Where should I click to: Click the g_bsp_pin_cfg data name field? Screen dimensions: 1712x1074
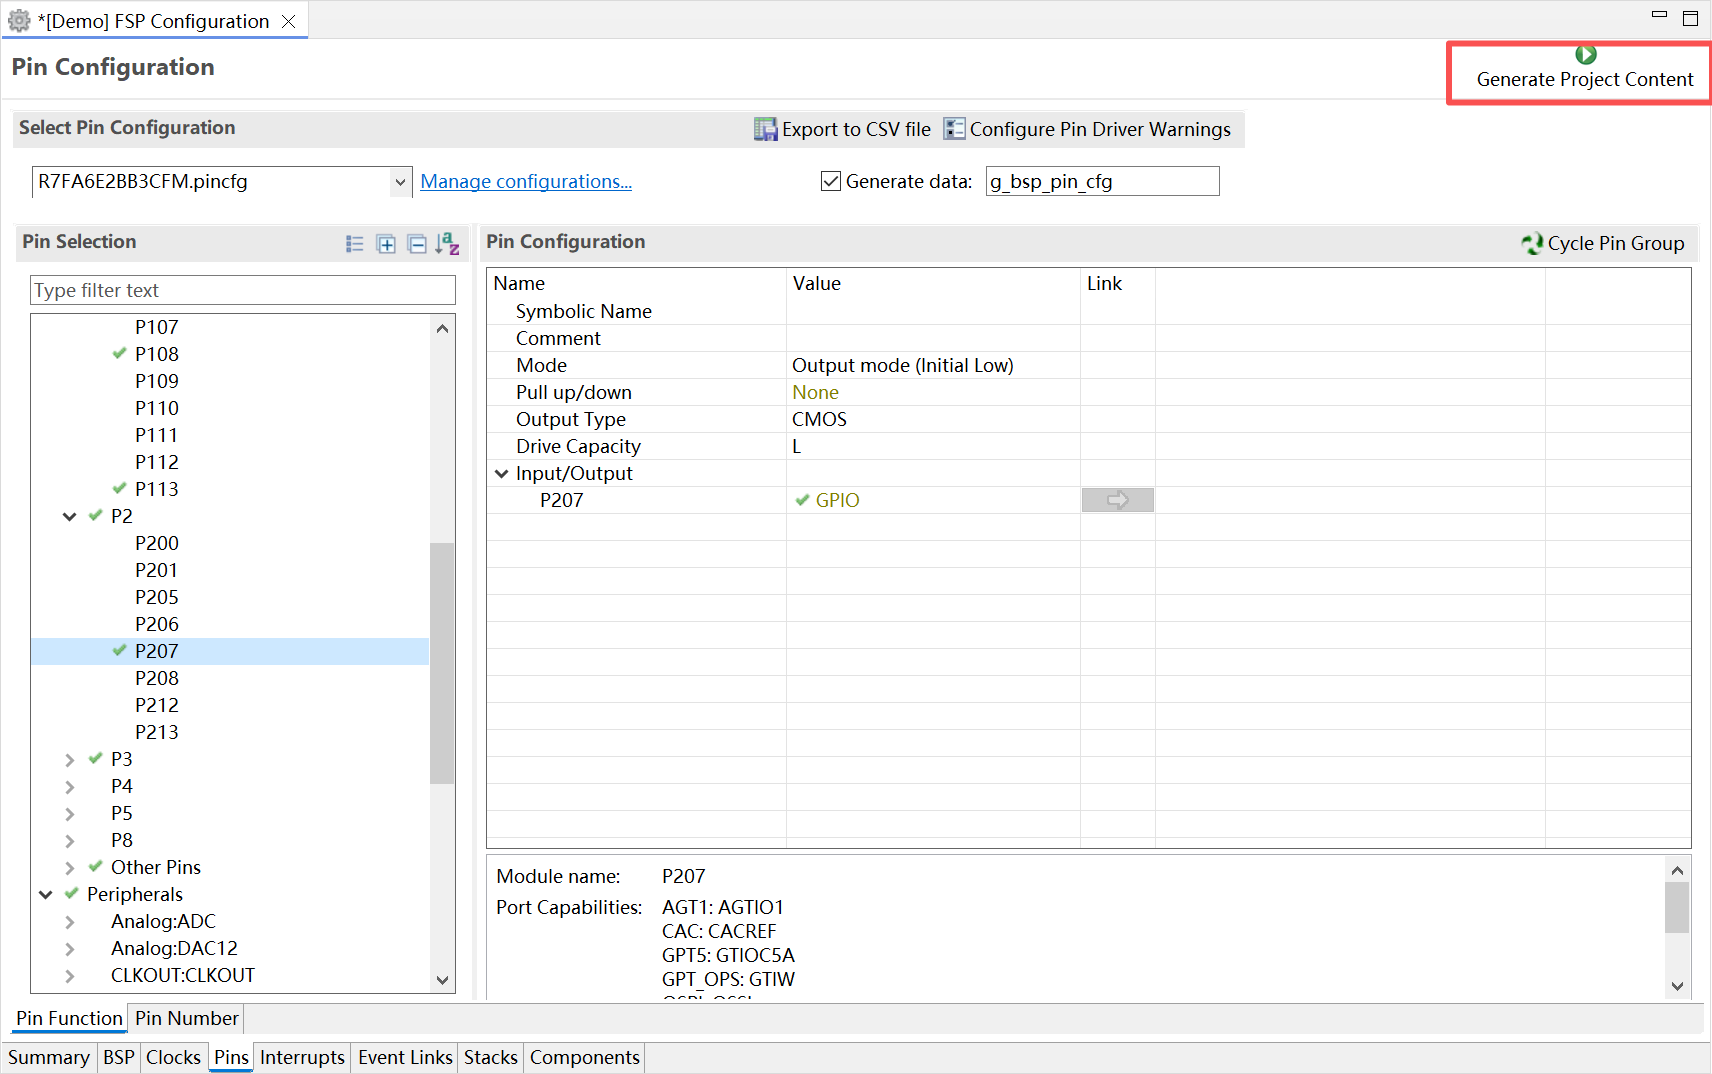(x=1102, y=181)
